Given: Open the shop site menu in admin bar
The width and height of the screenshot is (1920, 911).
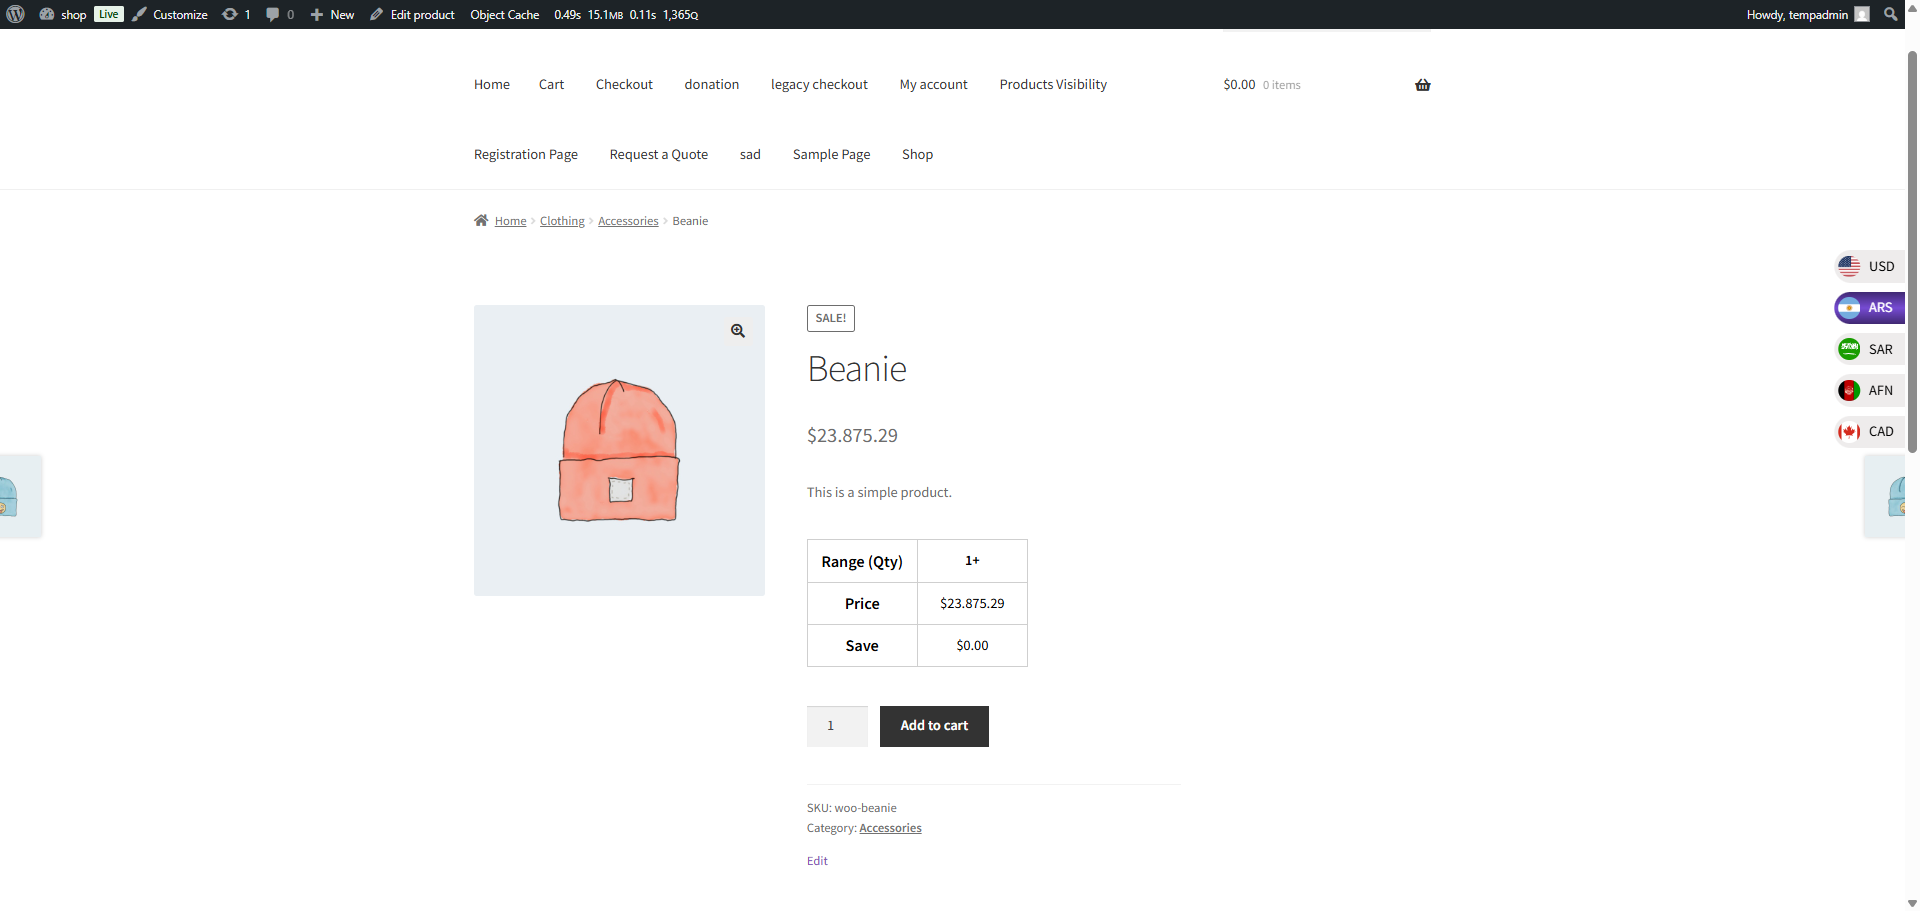Looking at the screenshot, I should pos(64,14).
